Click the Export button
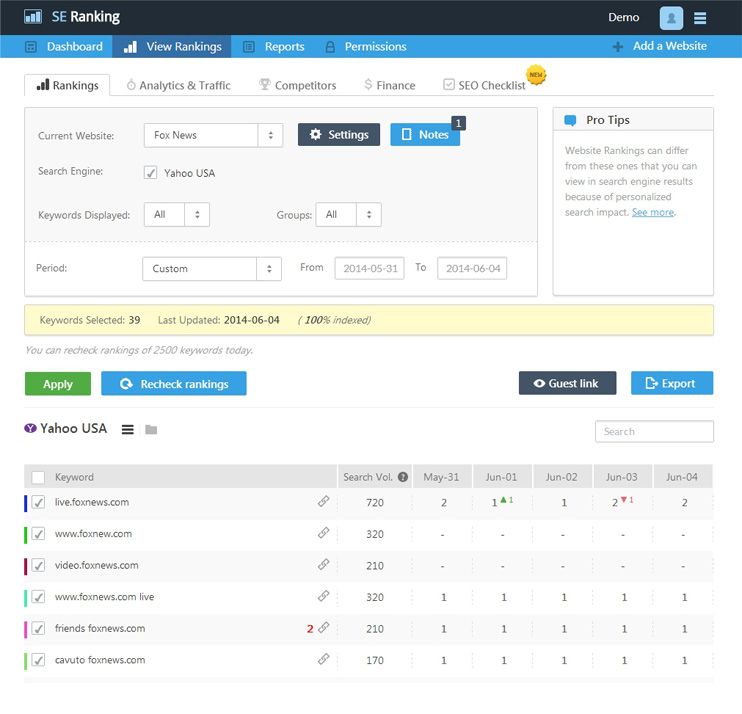The width and height of the screenshot is (742, 714). point(672,383)
